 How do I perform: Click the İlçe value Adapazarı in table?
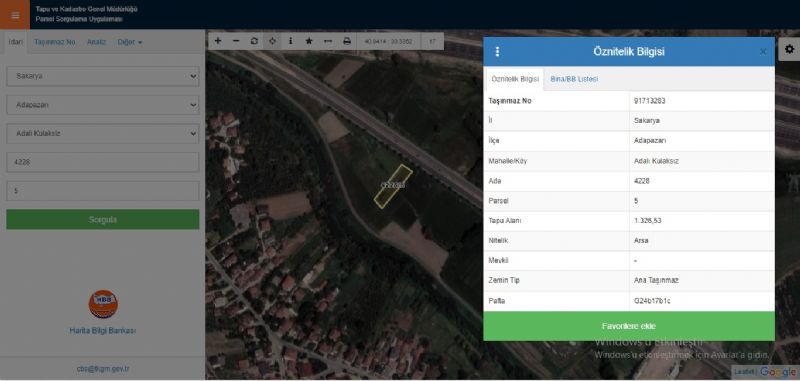(x=649, y=141)
